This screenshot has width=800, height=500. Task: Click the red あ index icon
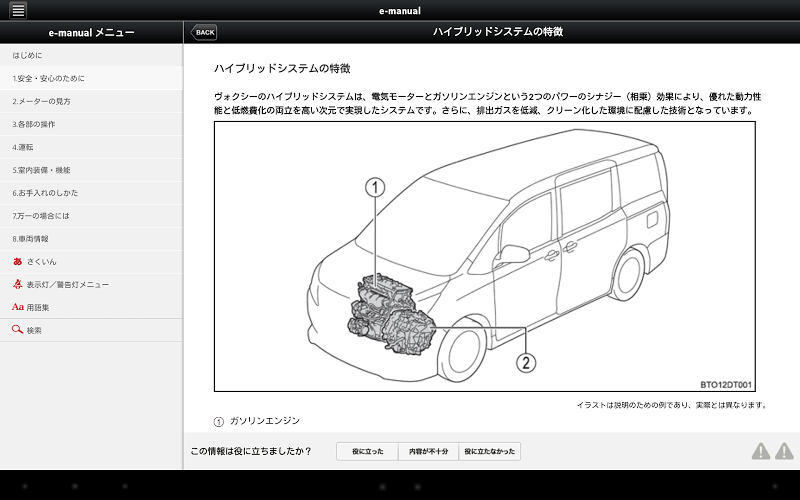[x=17, y=261]
